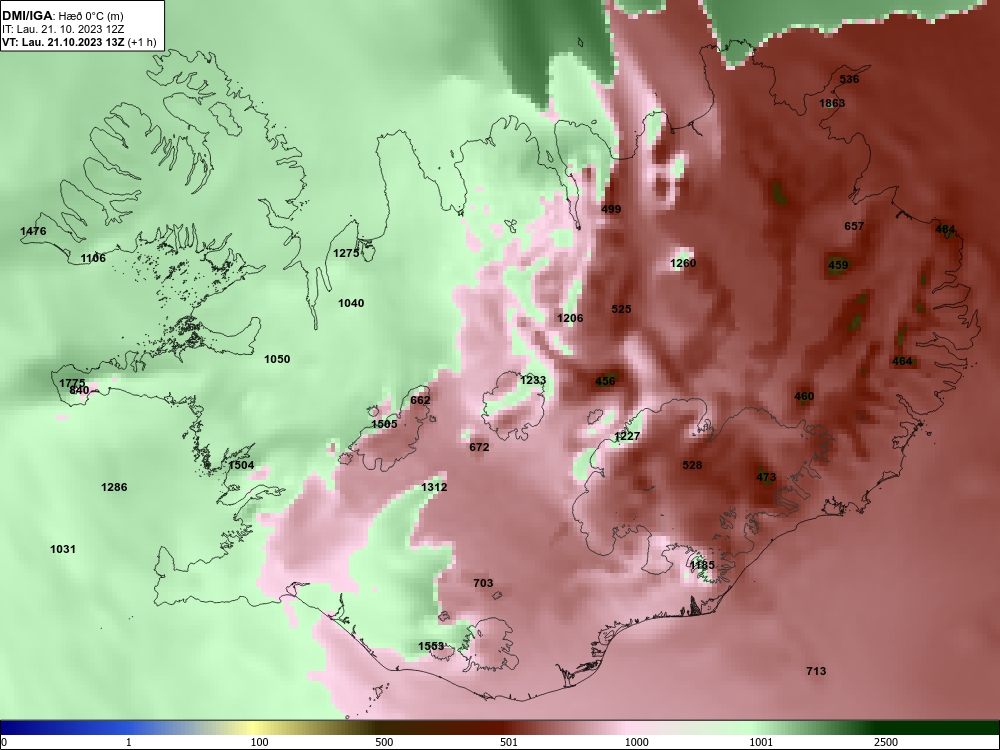
Task: Select the 703 map value
Action: [x=483, y=583]
